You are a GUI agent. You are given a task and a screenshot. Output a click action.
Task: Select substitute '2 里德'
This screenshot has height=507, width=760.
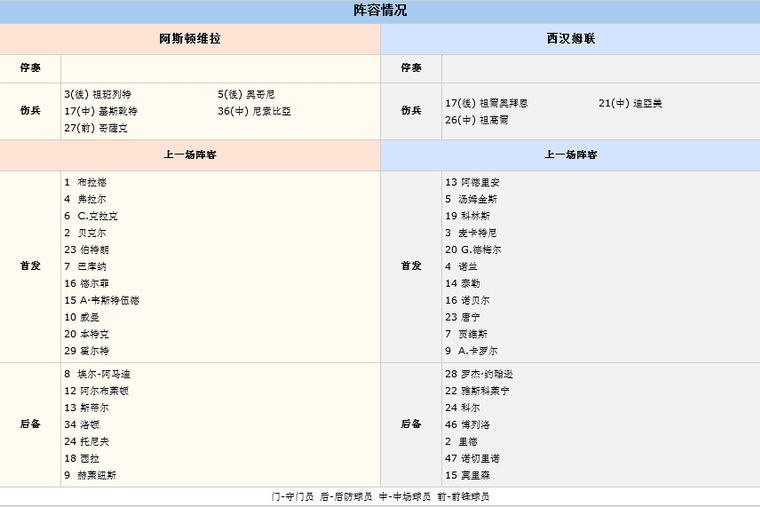(x=461, y=442)
